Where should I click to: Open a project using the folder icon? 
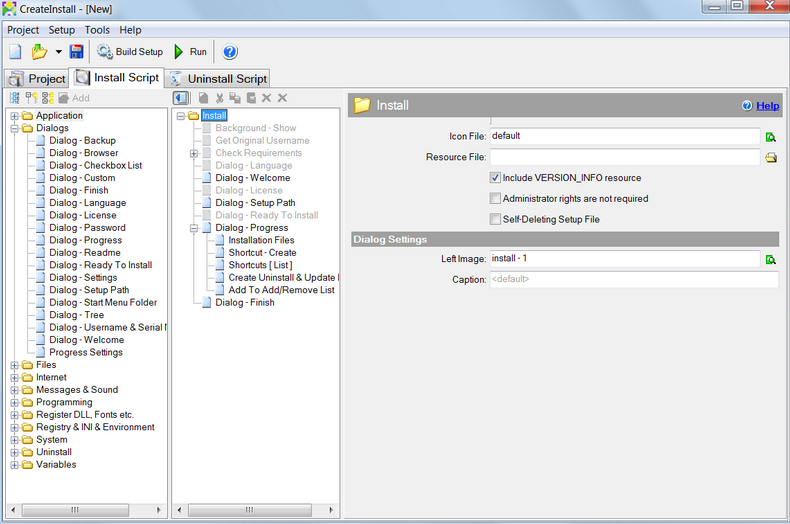point(39,51)
